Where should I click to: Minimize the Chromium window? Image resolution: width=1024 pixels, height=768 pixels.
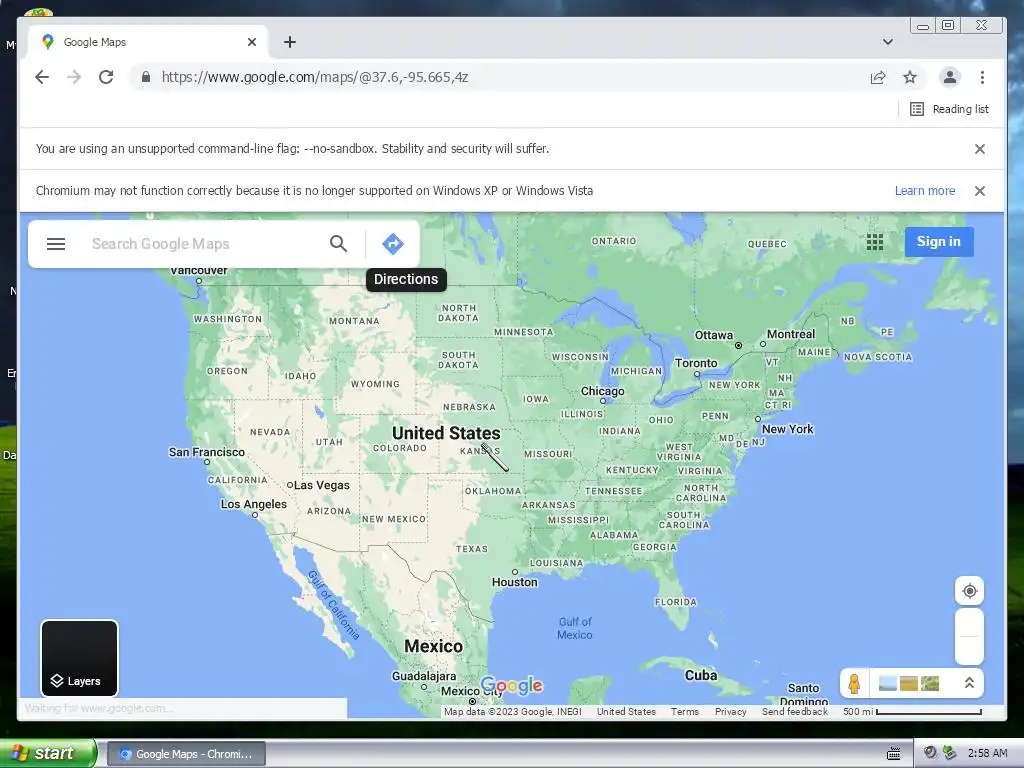(x=923, y=25)
